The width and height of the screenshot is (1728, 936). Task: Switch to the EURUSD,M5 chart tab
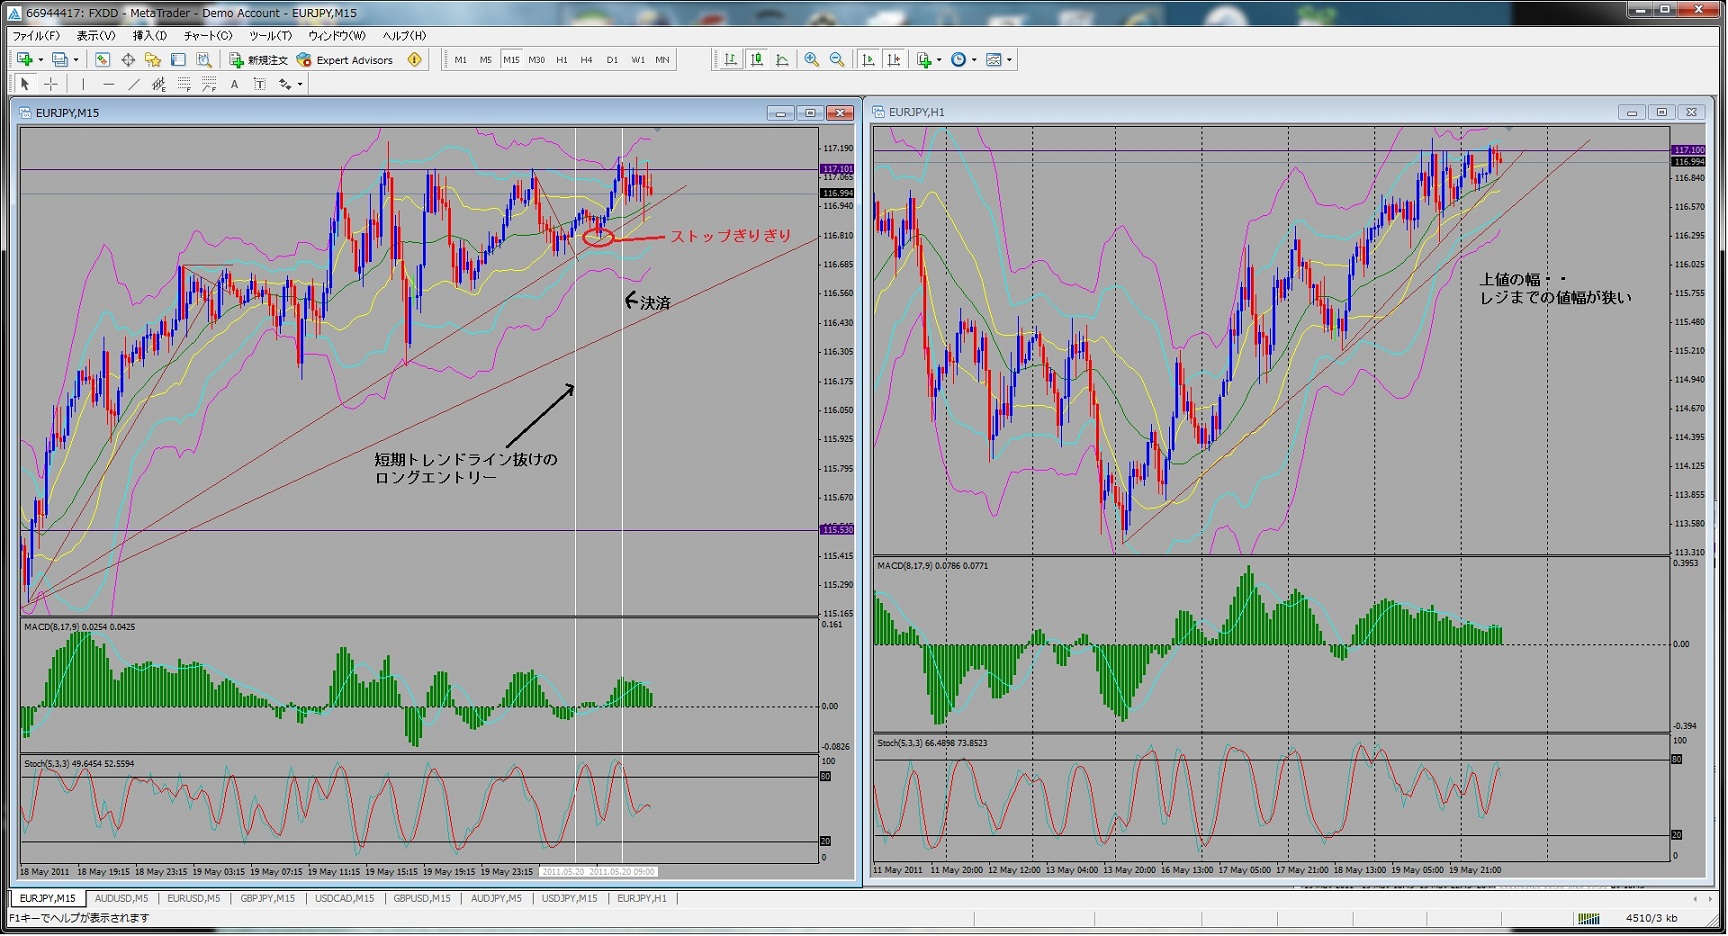[x=193, y=899]
